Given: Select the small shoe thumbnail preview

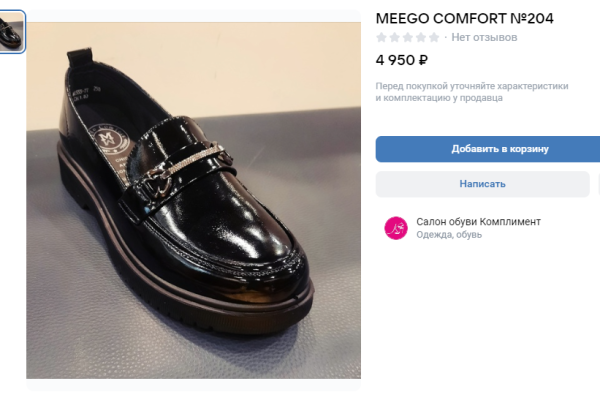Looking at the screenshot, I should (x=12, y=31).
